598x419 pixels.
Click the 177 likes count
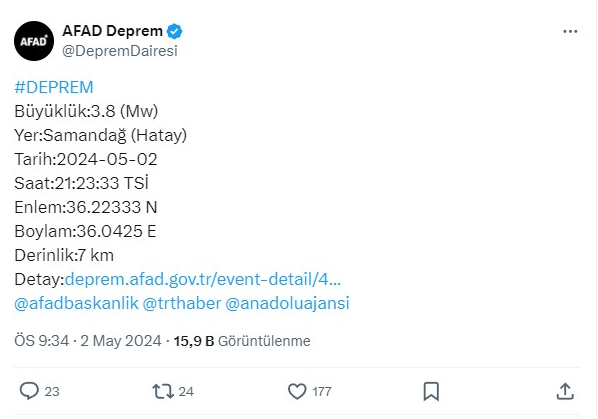[x=322, y=392]
